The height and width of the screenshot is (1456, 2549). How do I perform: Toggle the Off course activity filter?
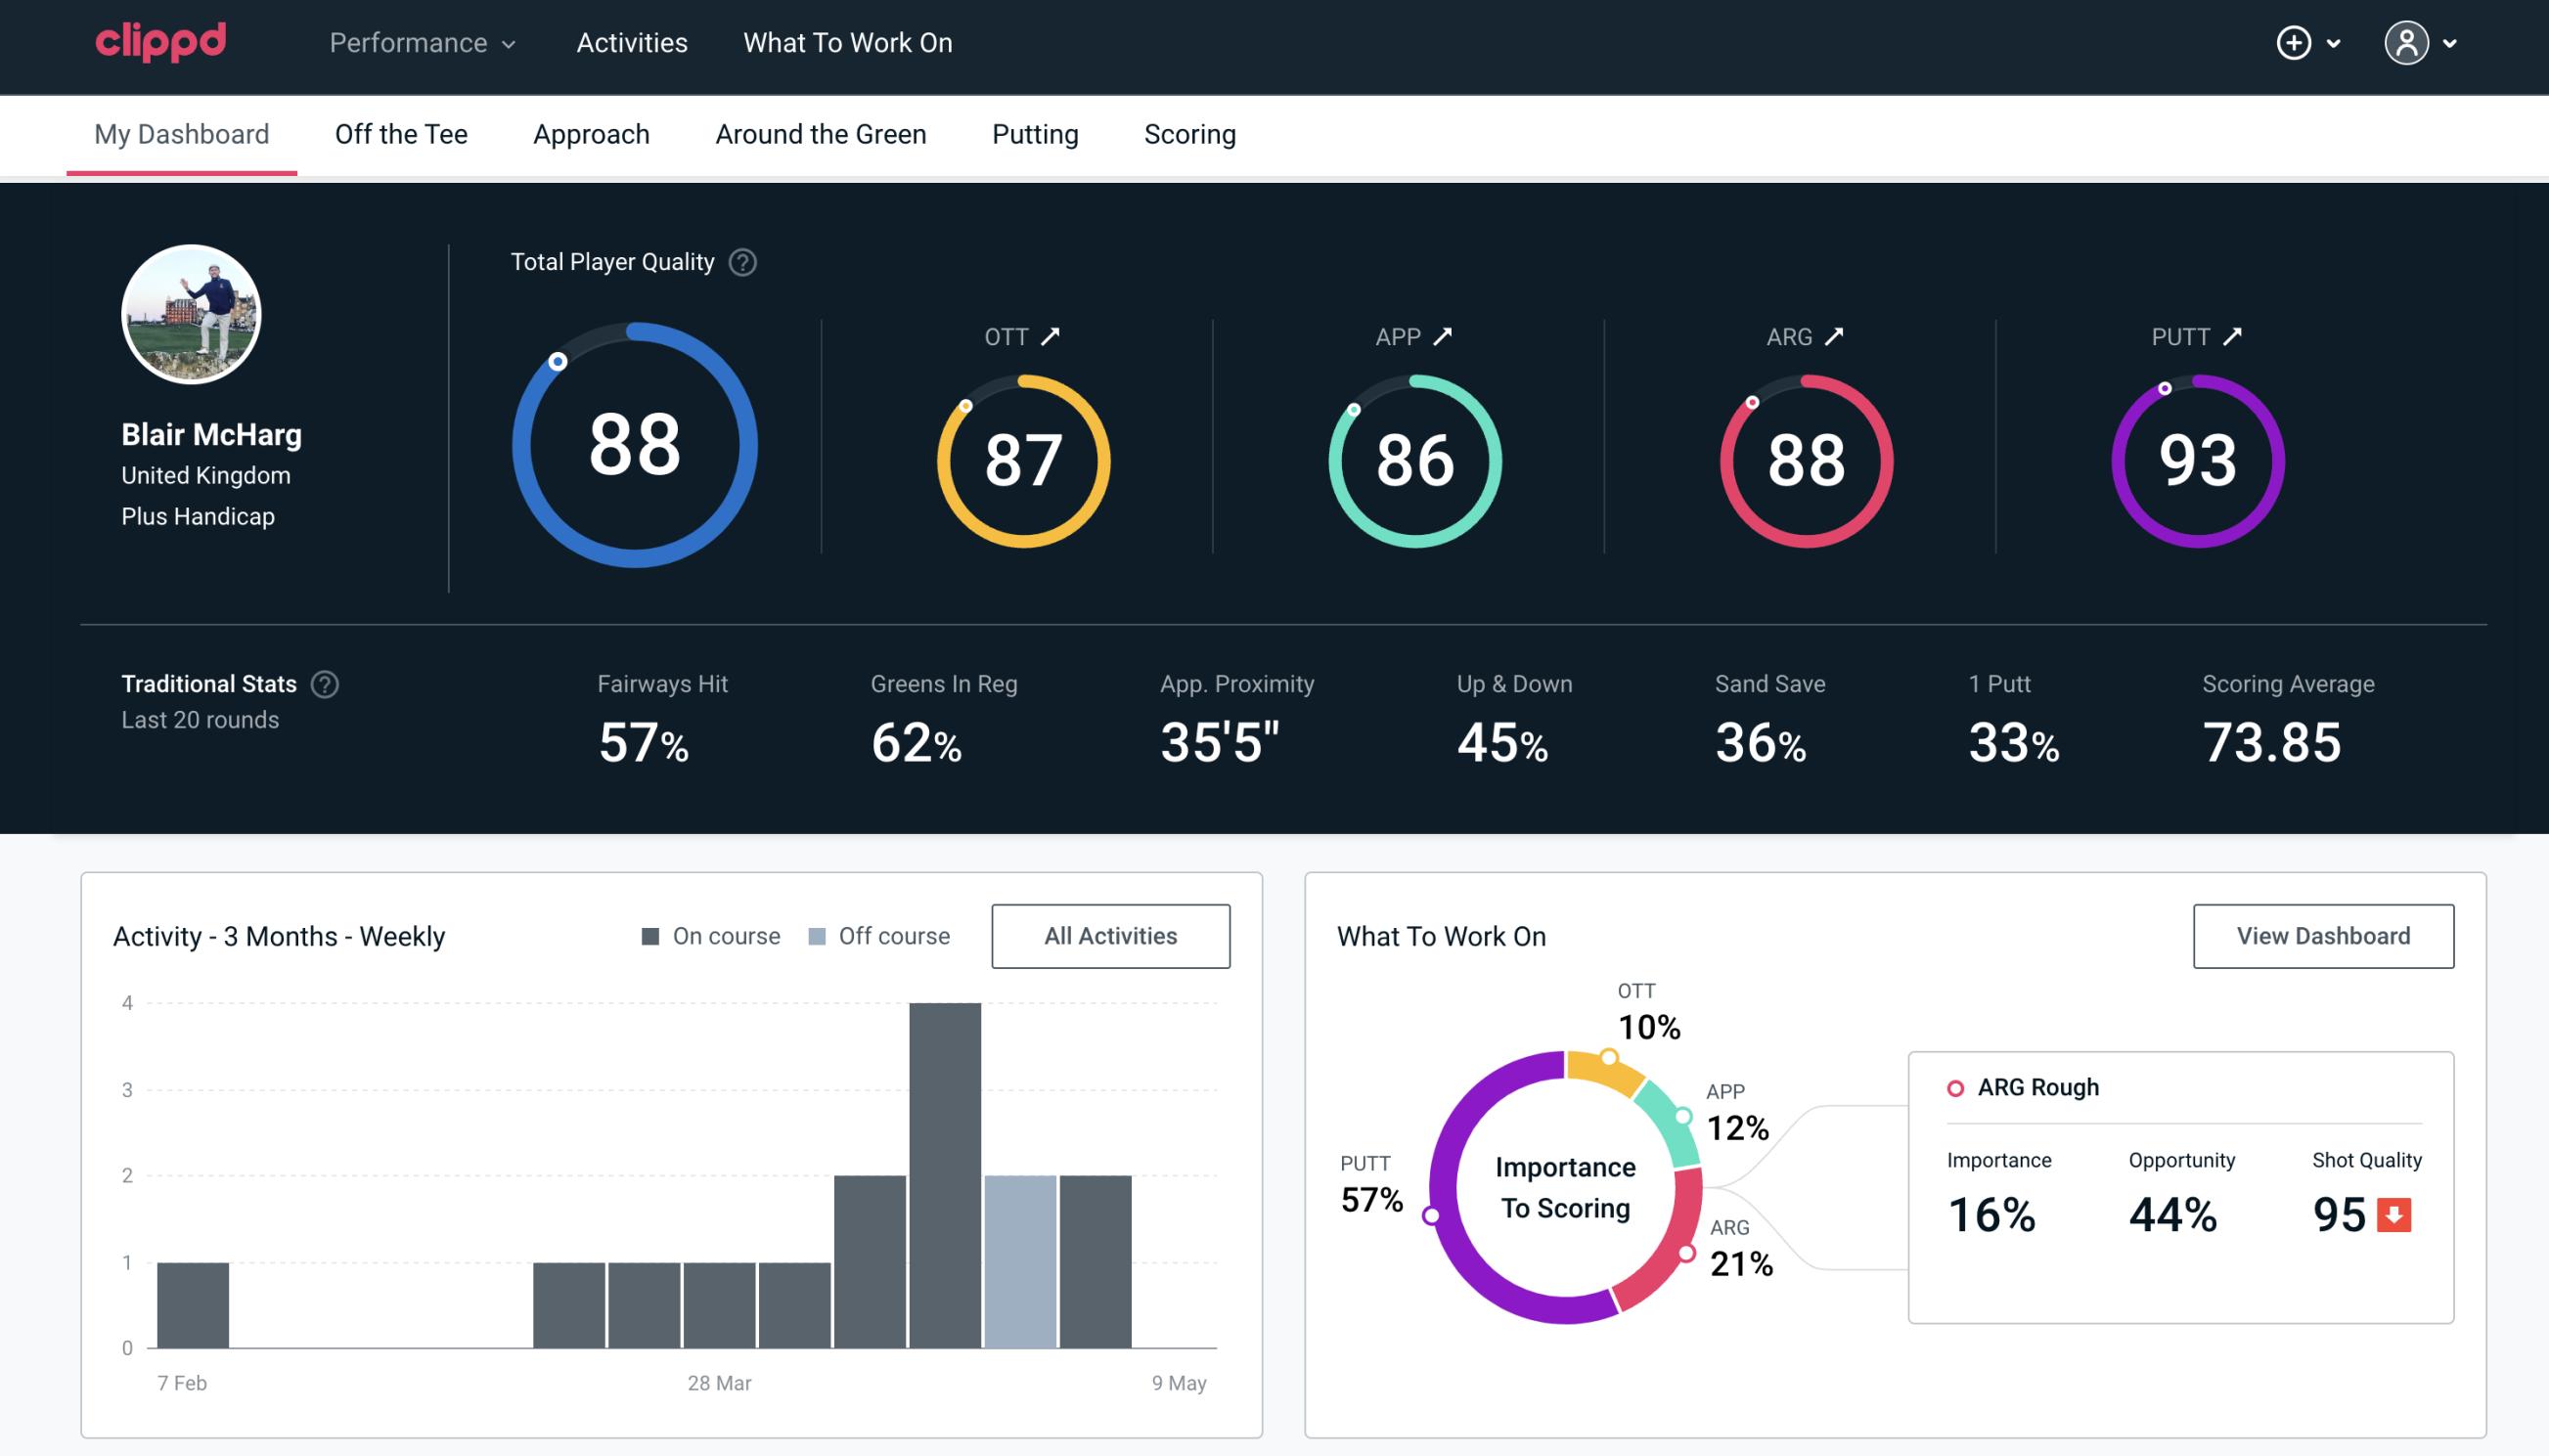pyautogui.click(x=875, y=936)
